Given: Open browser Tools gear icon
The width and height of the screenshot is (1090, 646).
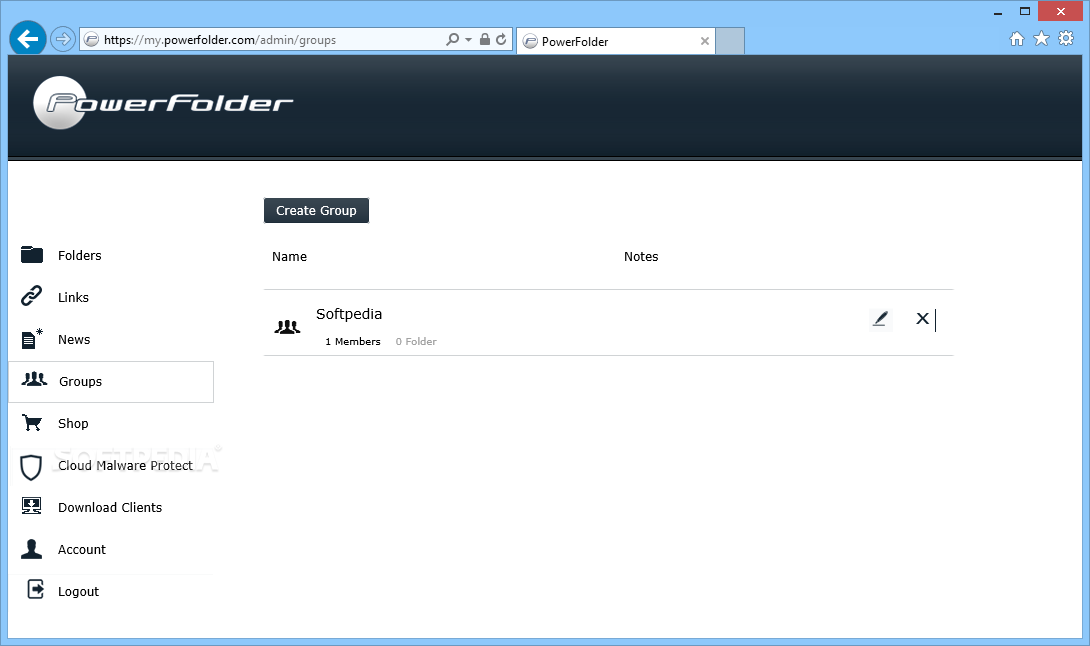Looking at the screenshot, I should pyautogui.click(x=1066, y=38).
